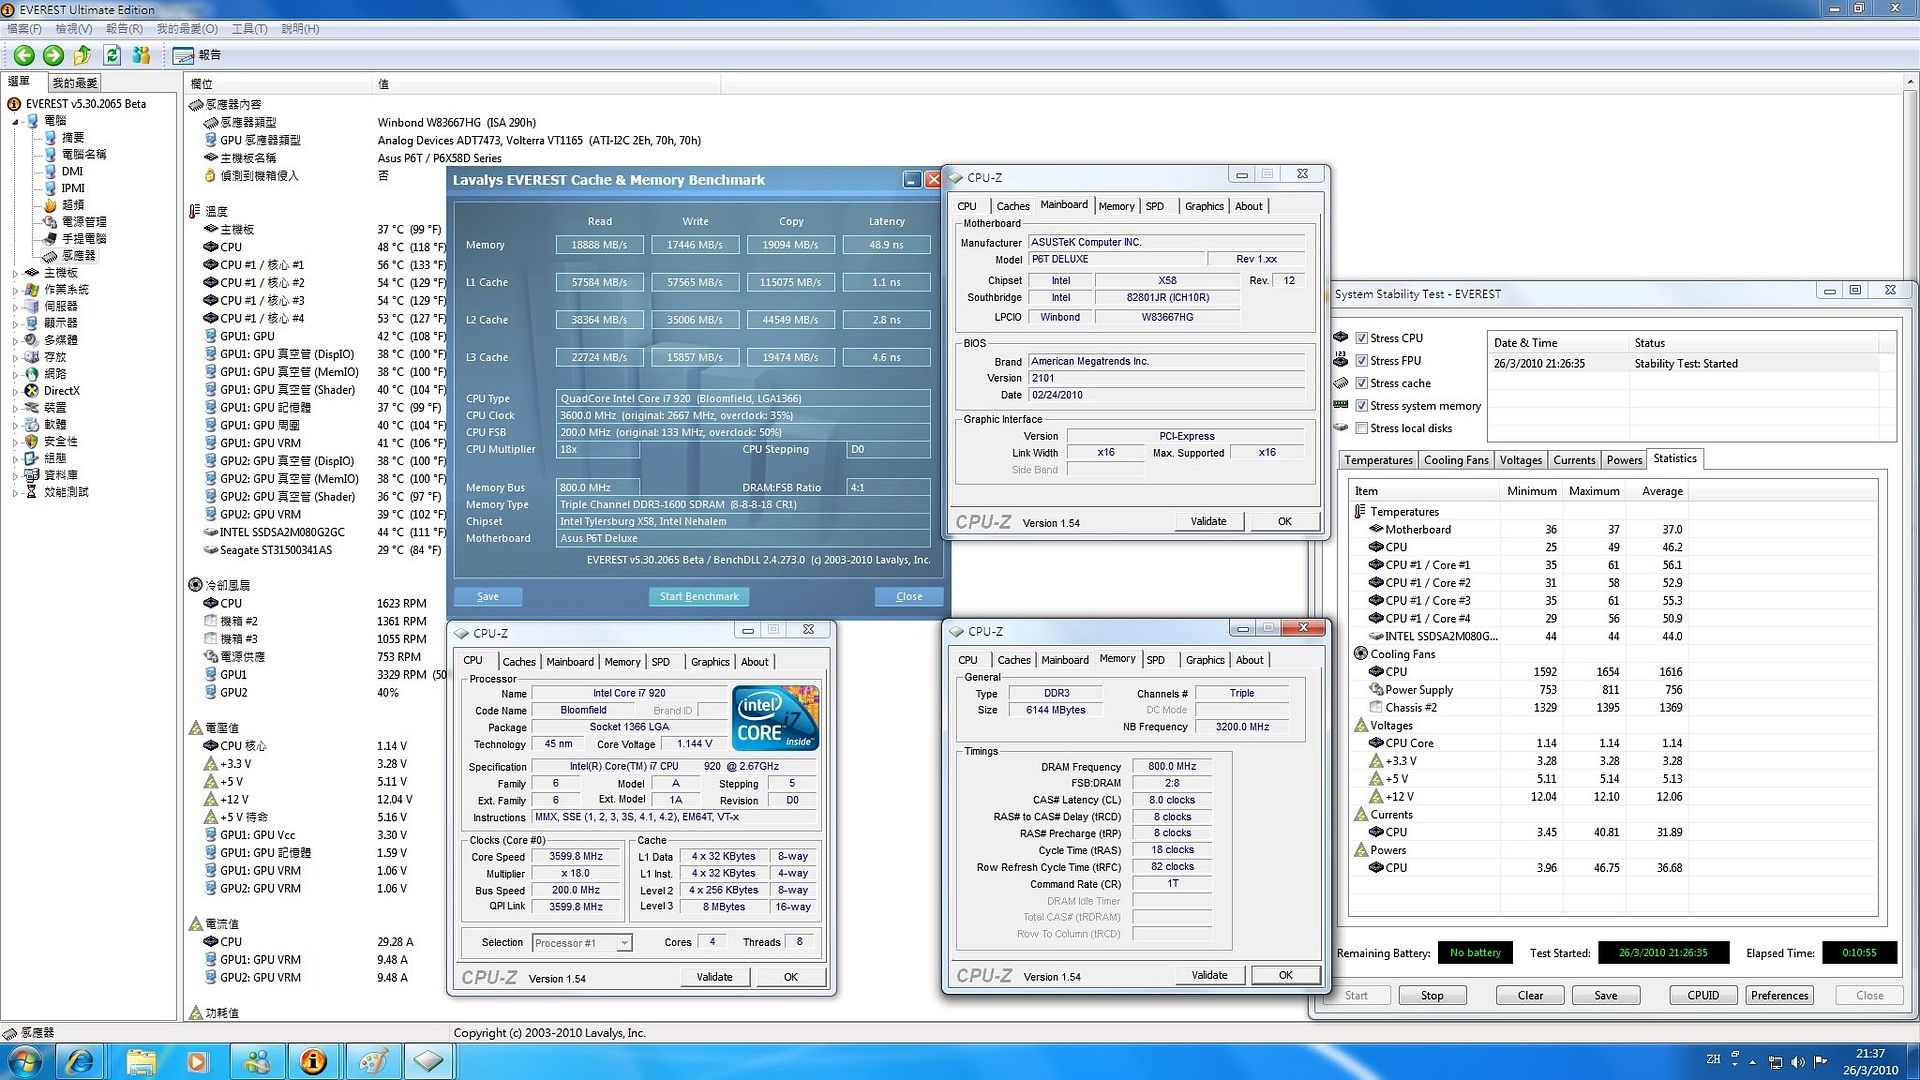
Task: Select the DirectX icon in the tree
Action: [32, 391]
